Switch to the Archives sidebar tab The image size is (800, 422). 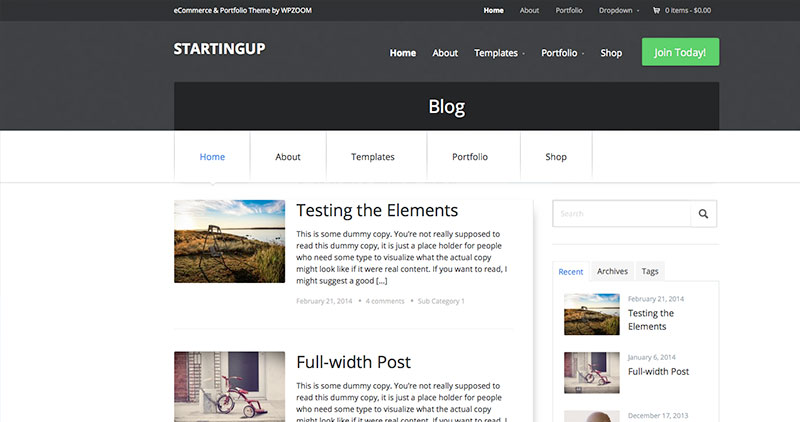click(612, 271)
